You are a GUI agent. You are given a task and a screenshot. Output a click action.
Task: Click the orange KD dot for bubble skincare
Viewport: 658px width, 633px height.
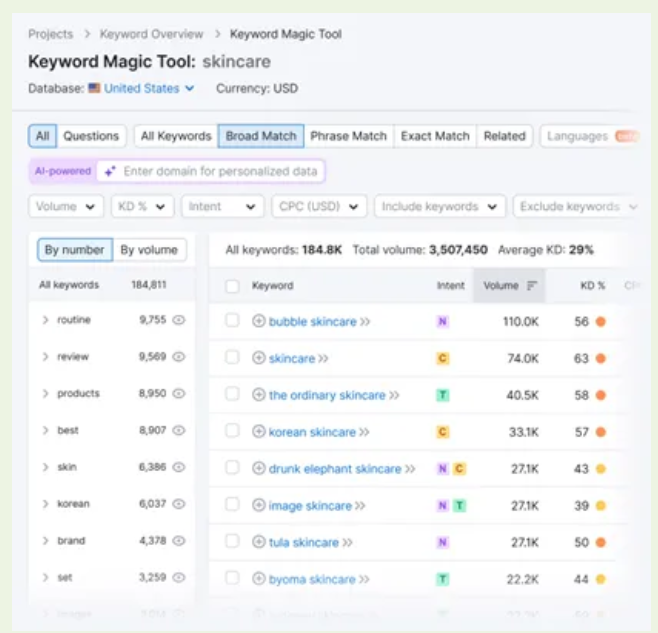pos(601,322)
